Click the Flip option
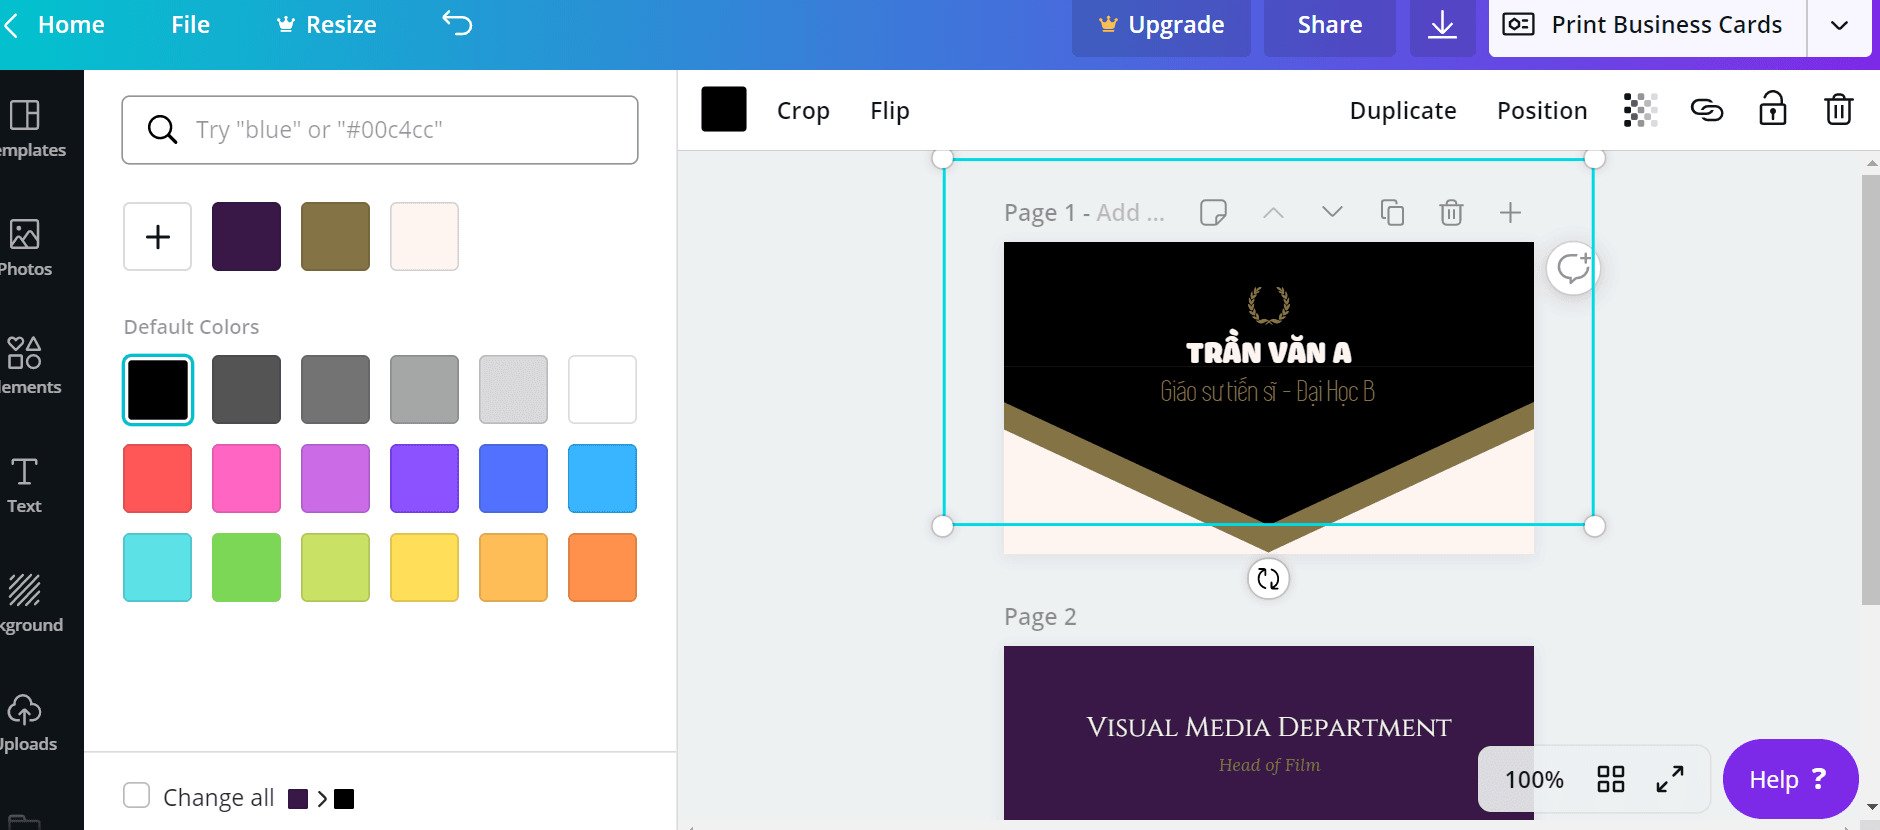This screenshot has height=830, width=1880. (x=889, y=110)
